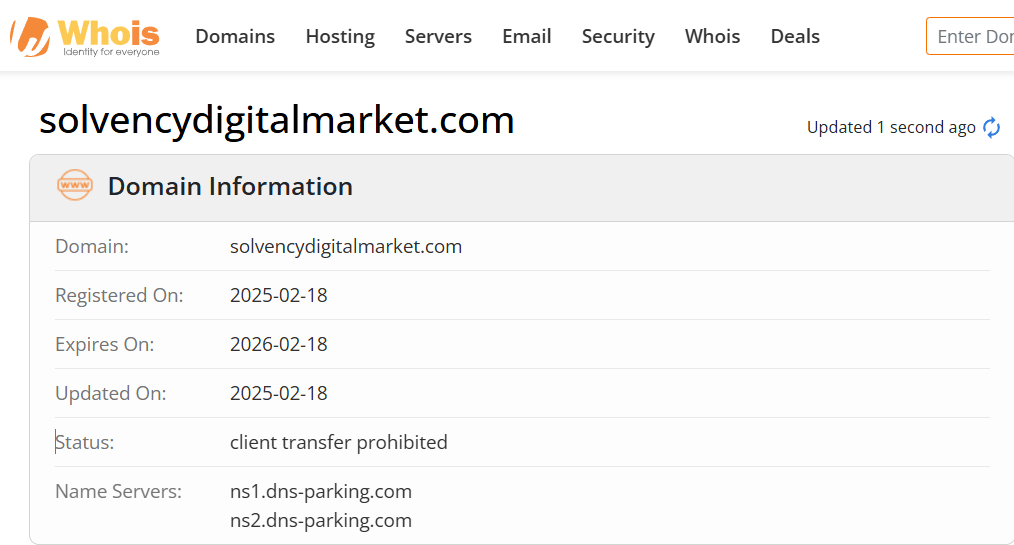Screen dimensions: 1014x545
Task: Click the 'Registered On:' label
Action: (x=119, y=295)
